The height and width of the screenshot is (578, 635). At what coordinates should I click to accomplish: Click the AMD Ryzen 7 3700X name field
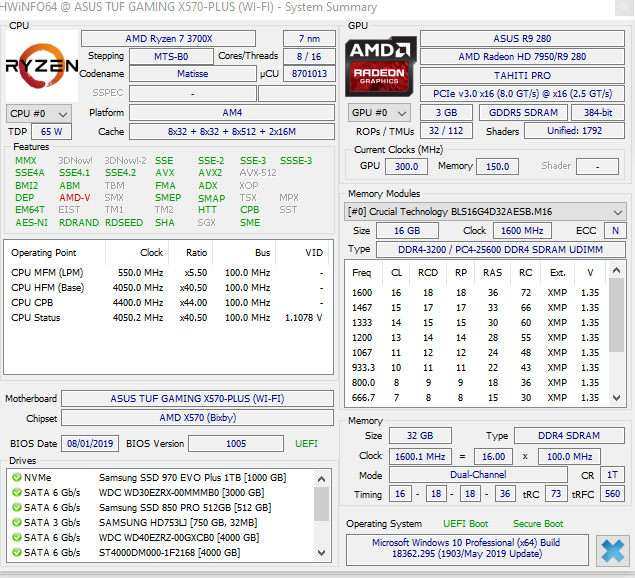(168, 38)
